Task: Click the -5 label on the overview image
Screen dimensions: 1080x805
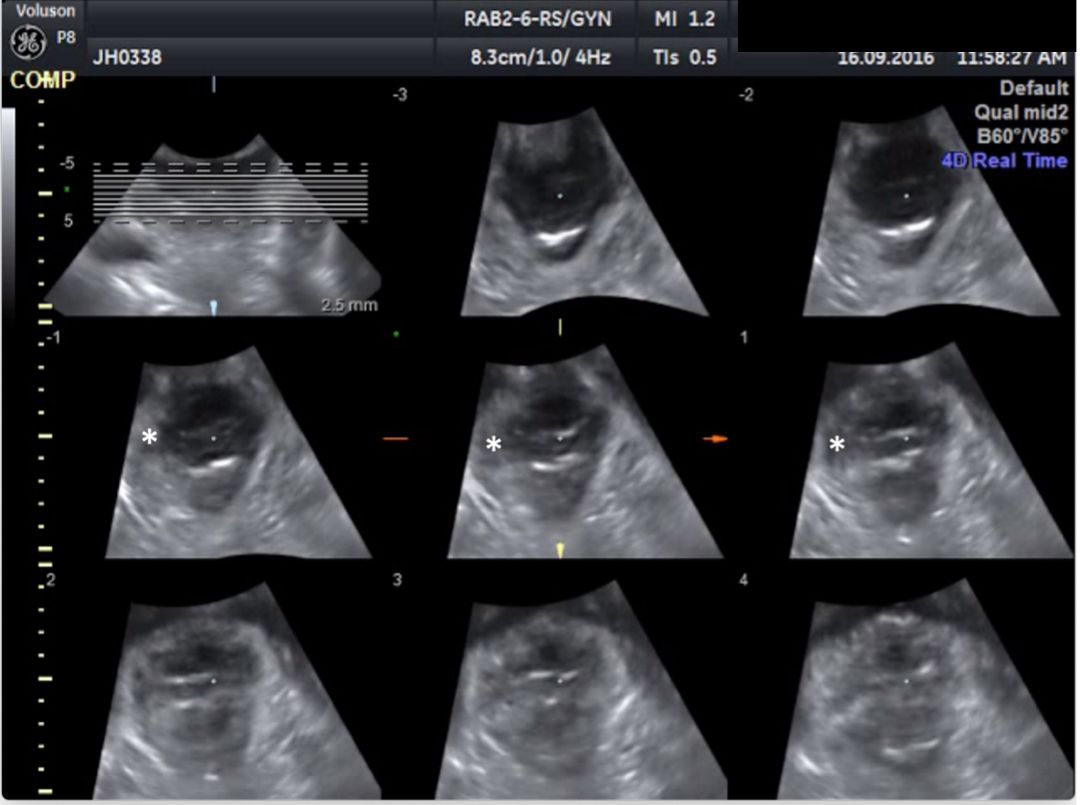Action: coord(67,163)
